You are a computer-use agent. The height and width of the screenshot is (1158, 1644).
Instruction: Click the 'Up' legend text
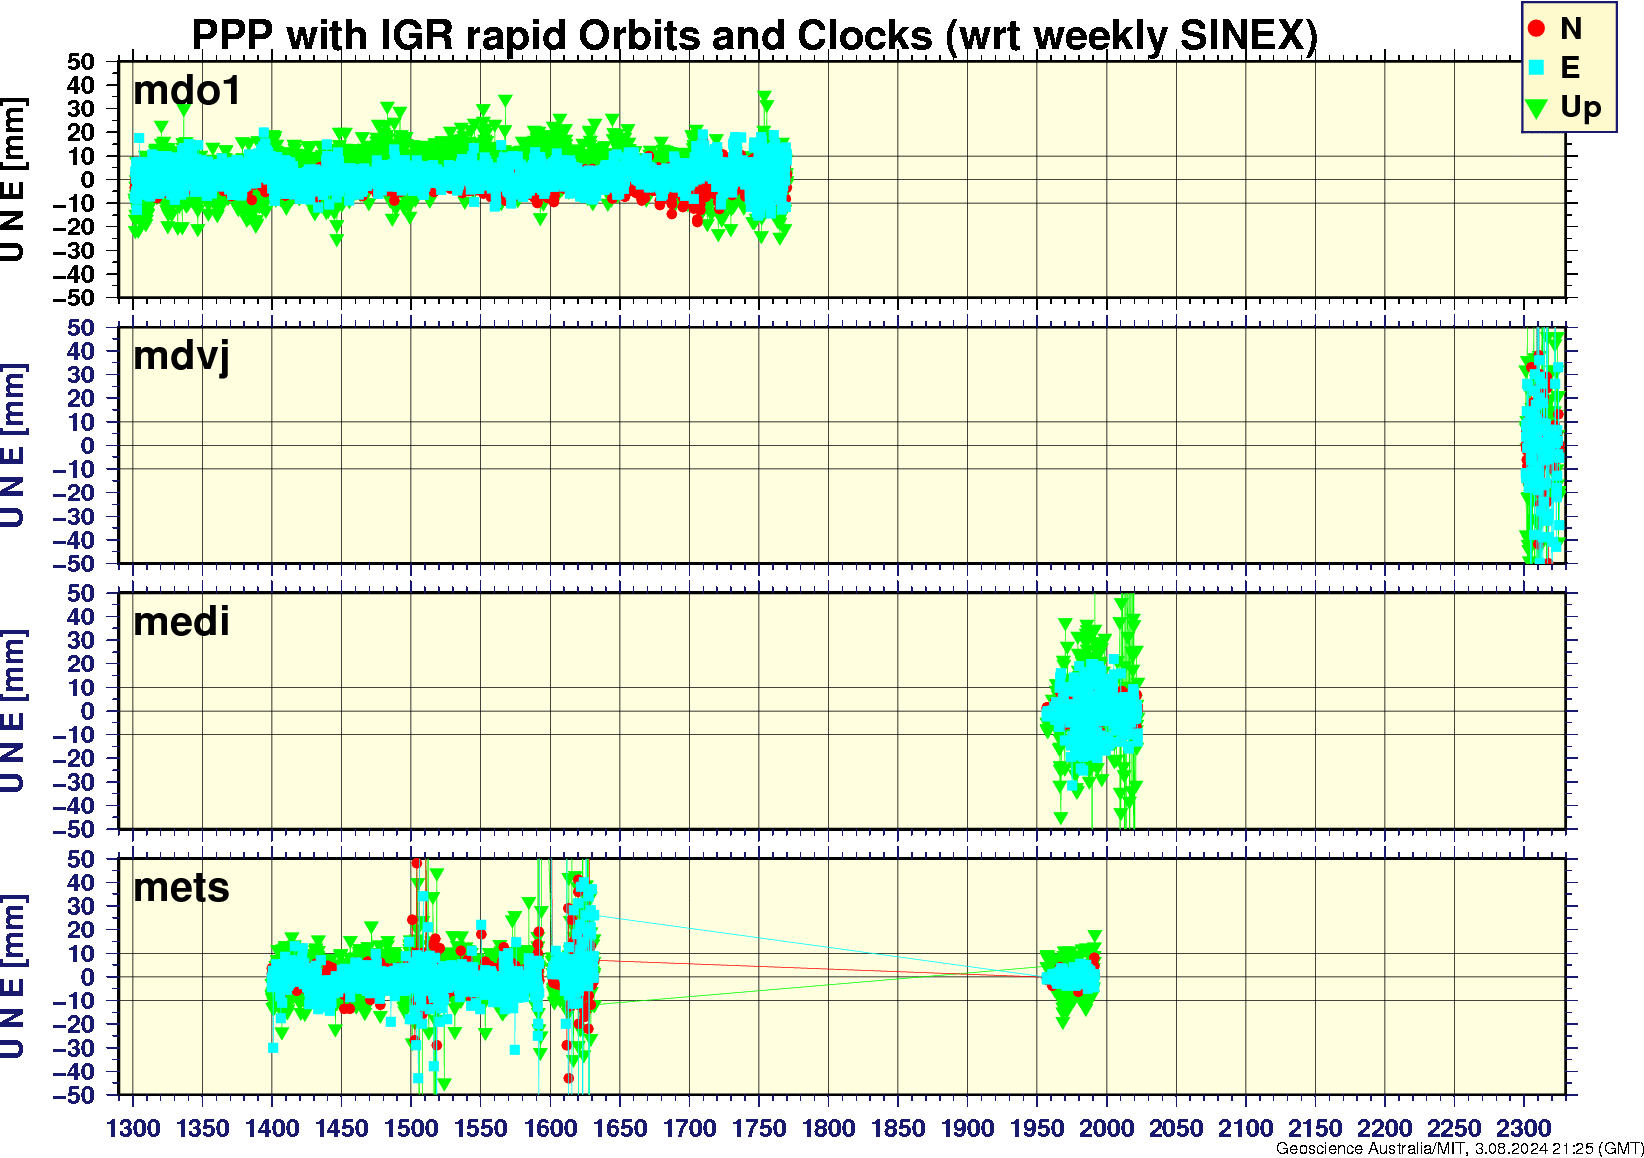[1581, 107]
